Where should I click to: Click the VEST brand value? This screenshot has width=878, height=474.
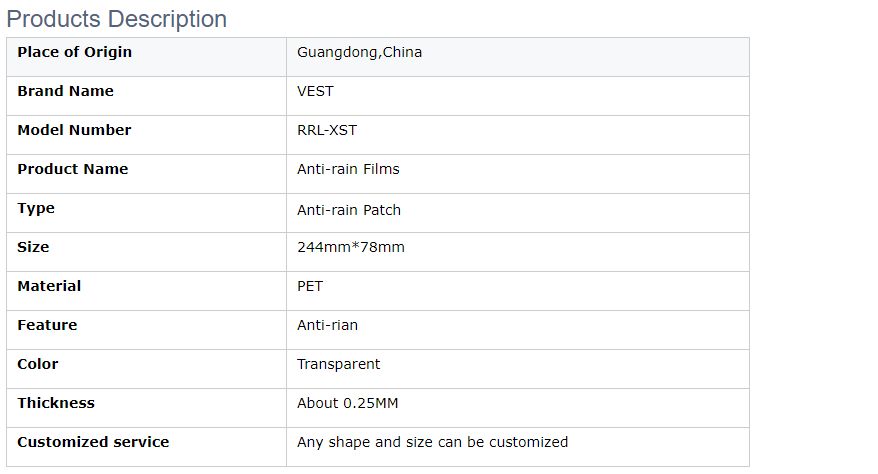tap(315, 91)
